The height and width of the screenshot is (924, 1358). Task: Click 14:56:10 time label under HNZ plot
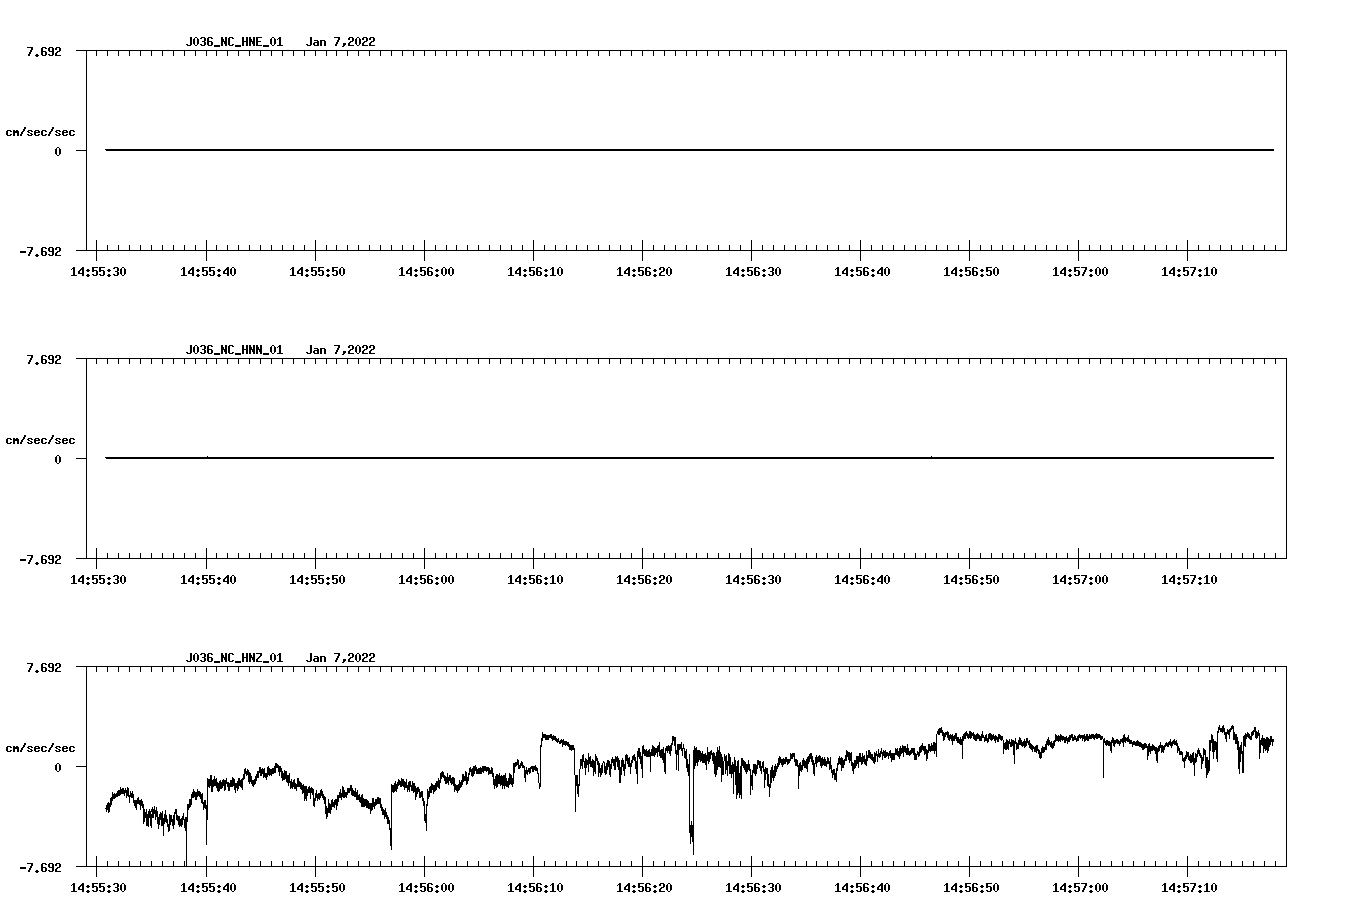pos(534,888)
